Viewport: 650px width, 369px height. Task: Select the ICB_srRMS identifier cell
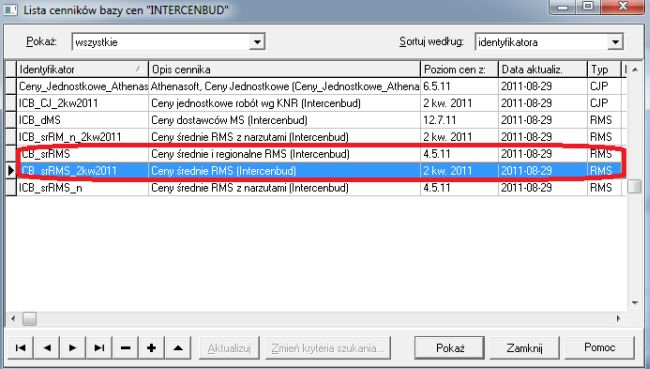(82, 154)
